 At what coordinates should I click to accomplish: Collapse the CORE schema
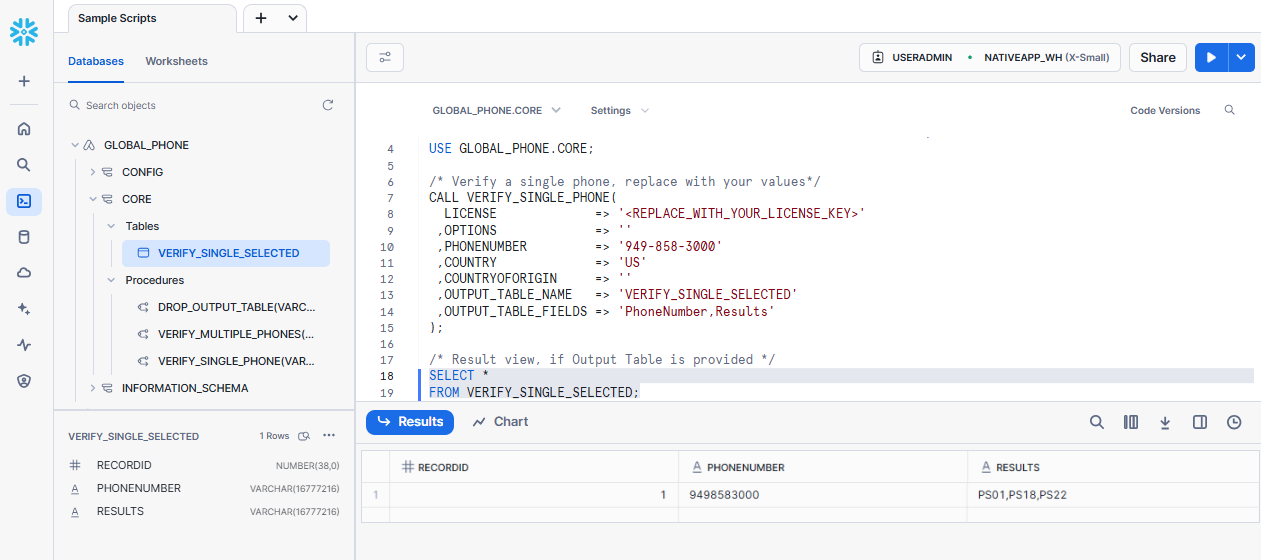click(x=92, y=199)
